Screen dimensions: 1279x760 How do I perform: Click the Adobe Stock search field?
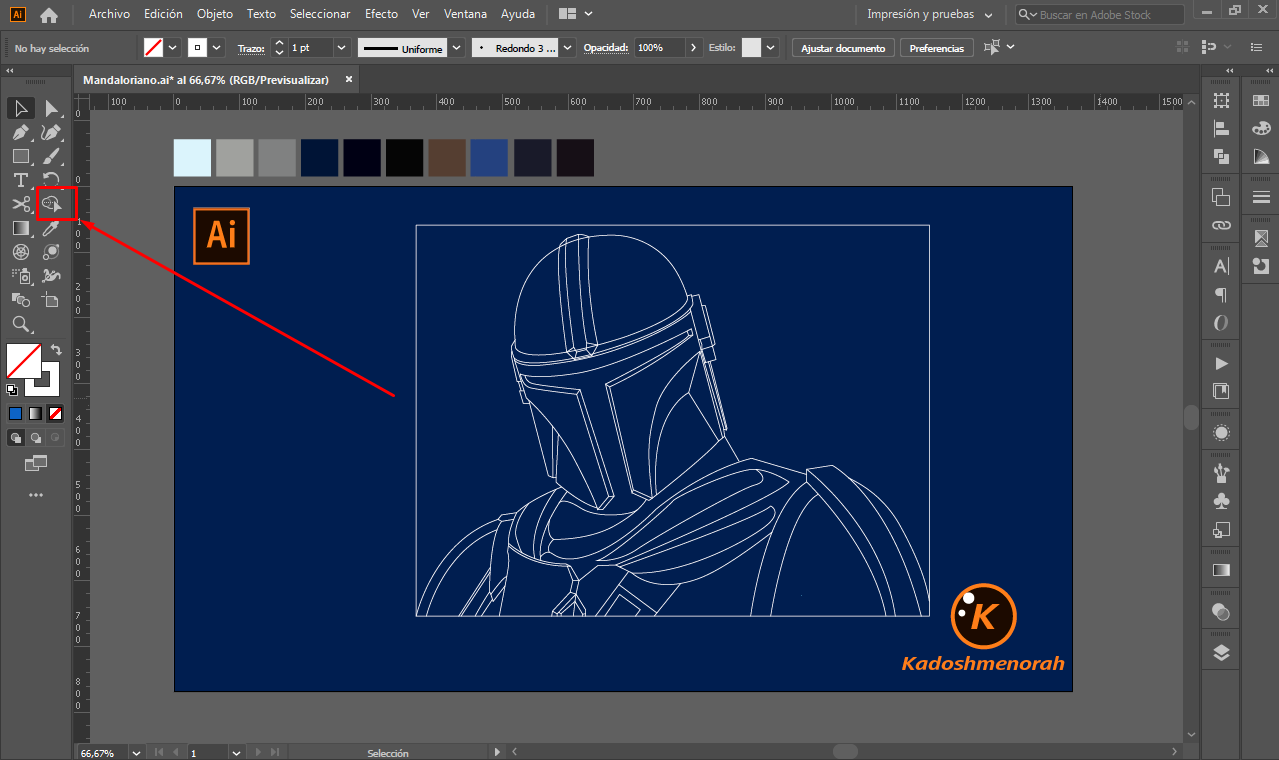(1100, 15)
